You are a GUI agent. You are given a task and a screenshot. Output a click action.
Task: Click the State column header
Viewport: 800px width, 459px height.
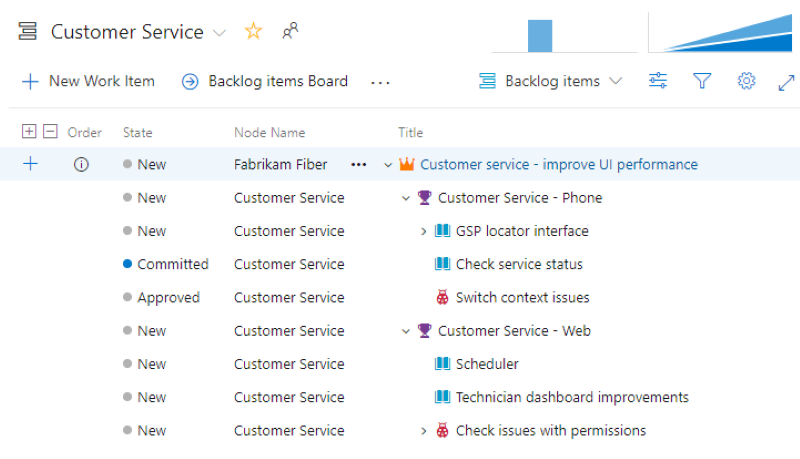click(x=137, y=133)
